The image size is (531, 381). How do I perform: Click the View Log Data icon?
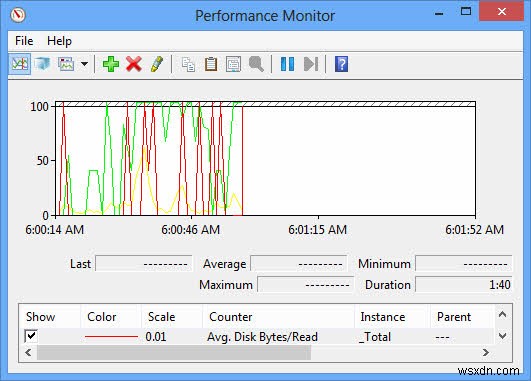42,64
